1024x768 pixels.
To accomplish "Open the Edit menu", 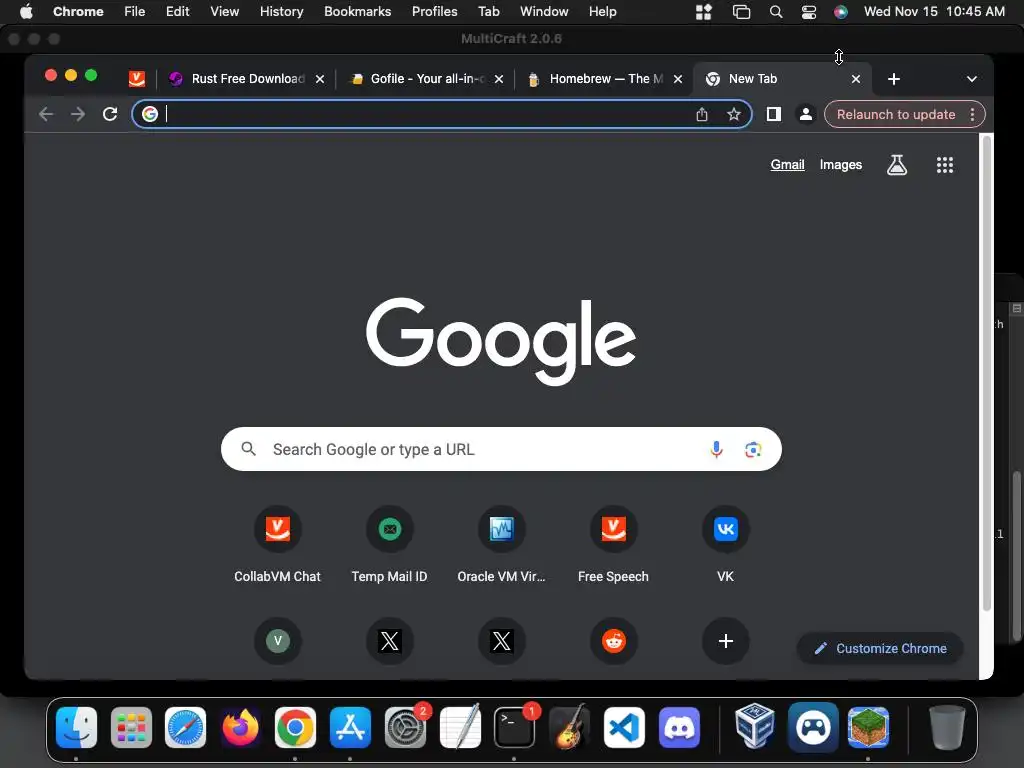I will 177,12.
